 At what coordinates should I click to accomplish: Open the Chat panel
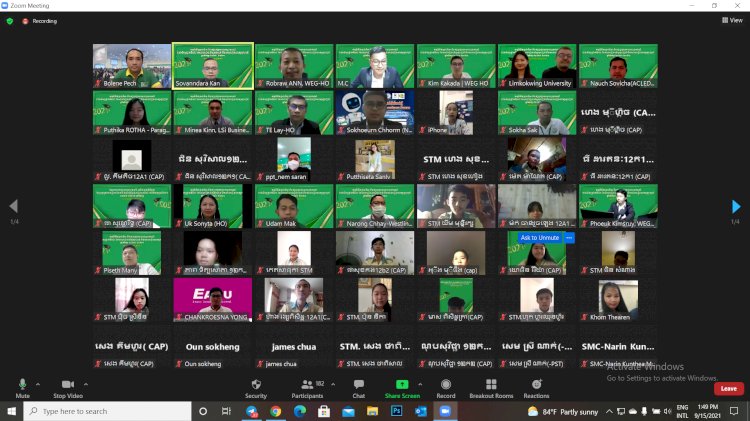coord(359,388)
